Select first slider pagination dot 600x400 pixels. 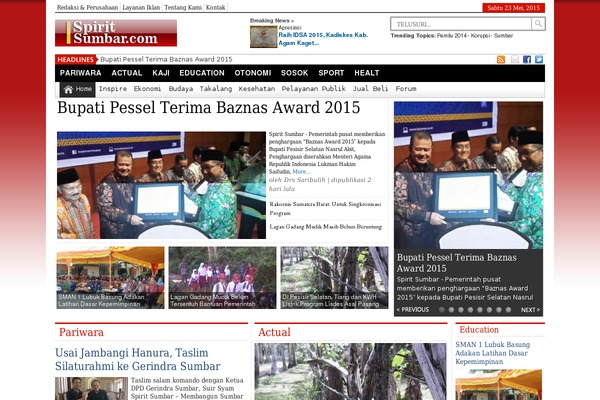442,310
